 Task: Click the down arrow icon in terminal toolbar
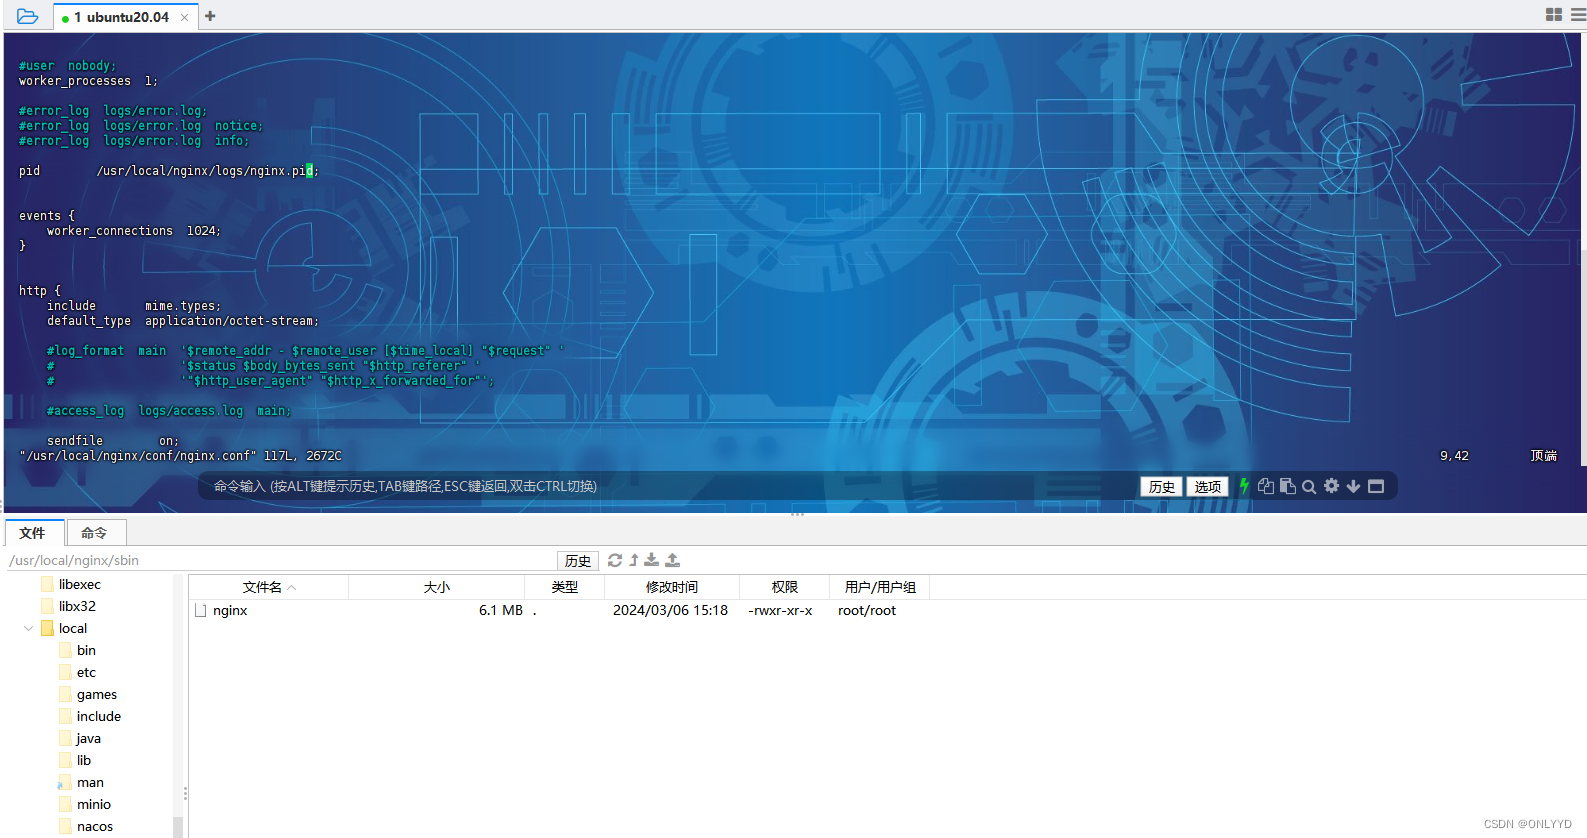pos(1353,486)
